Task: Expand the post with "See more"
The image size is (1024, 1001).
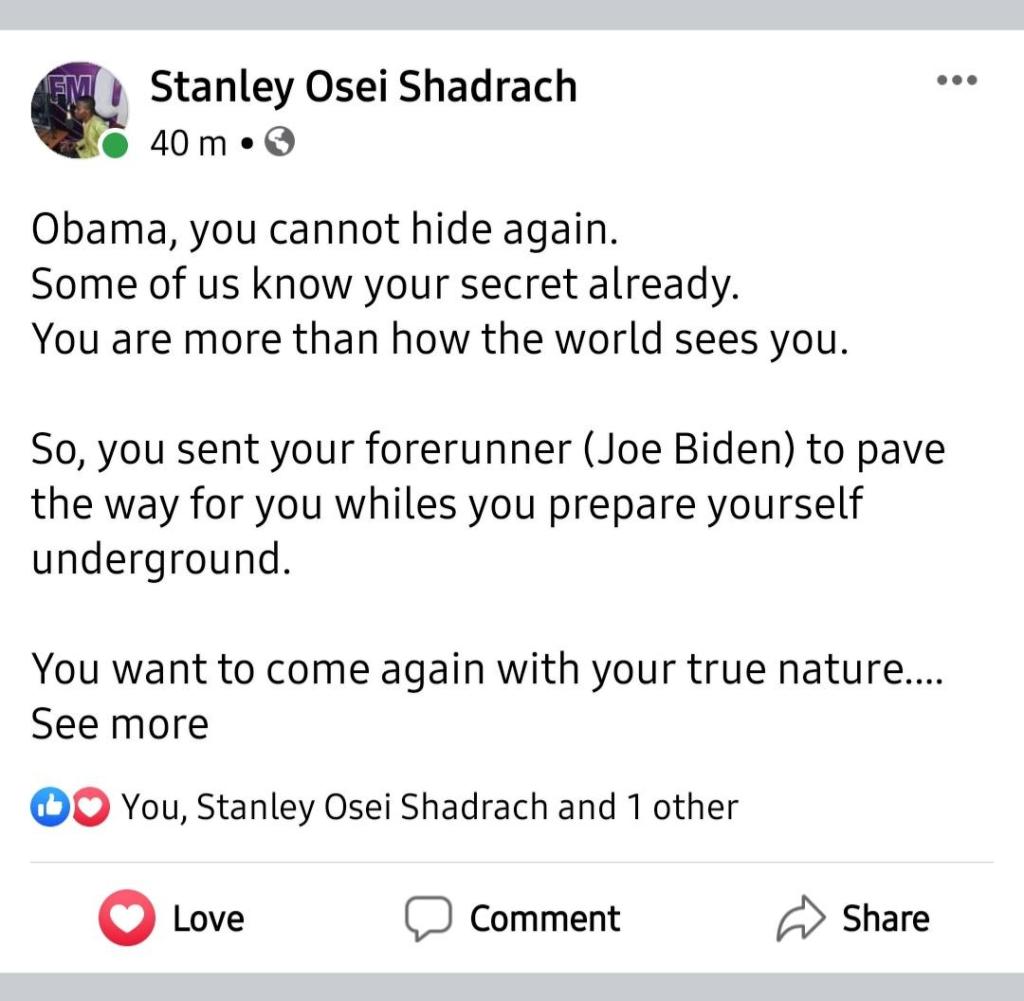Action: [120, 724]
